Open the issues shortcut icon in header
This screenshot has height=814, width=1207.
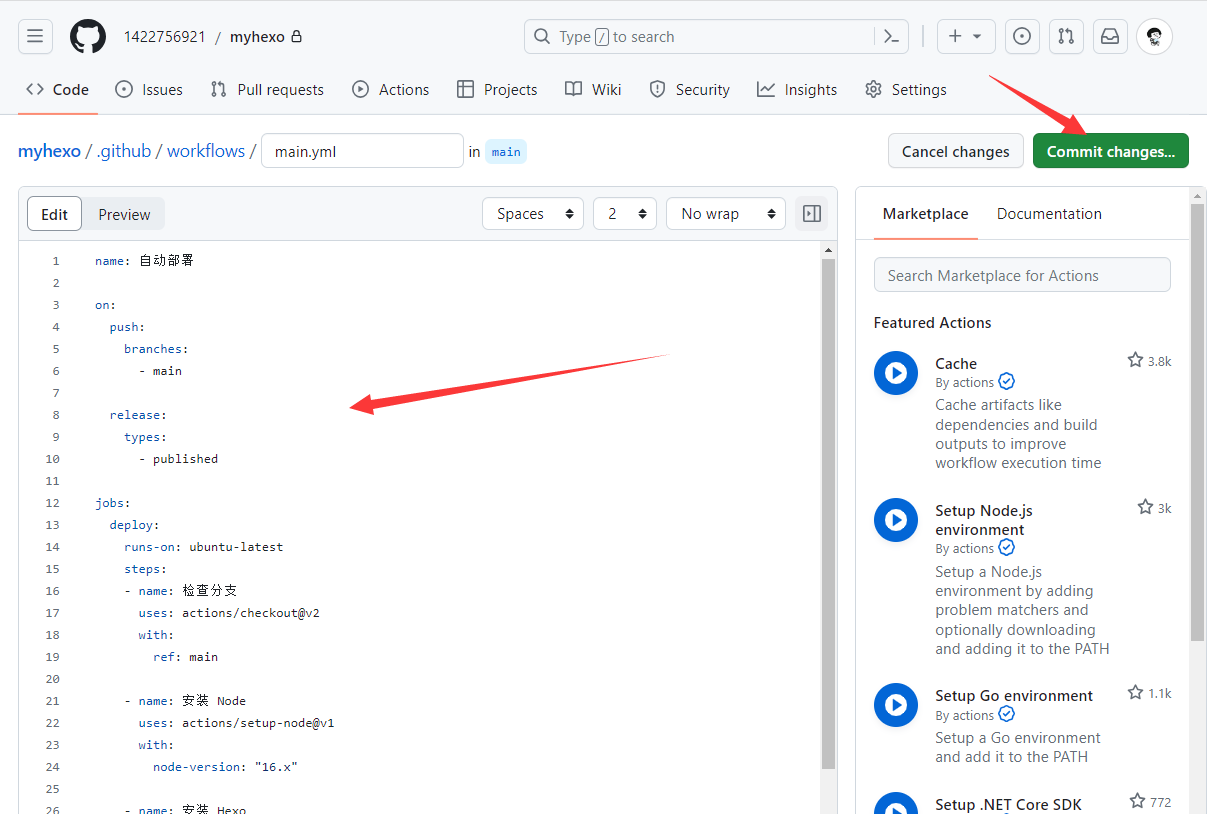click(1022, 37)
